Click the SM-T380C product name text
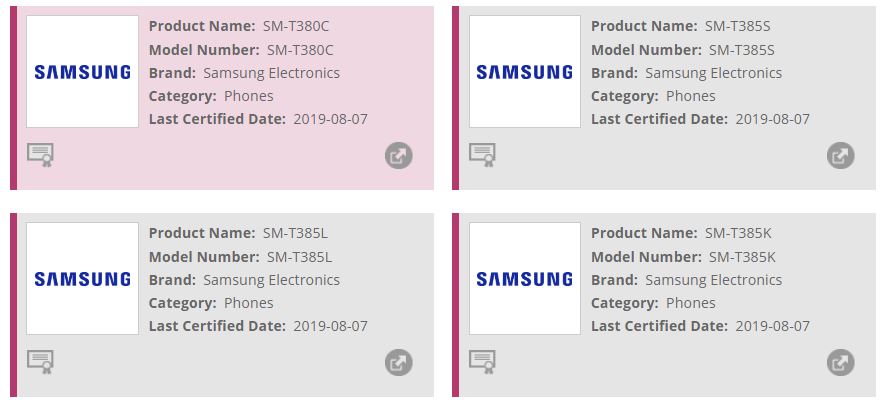 point(298,26)
